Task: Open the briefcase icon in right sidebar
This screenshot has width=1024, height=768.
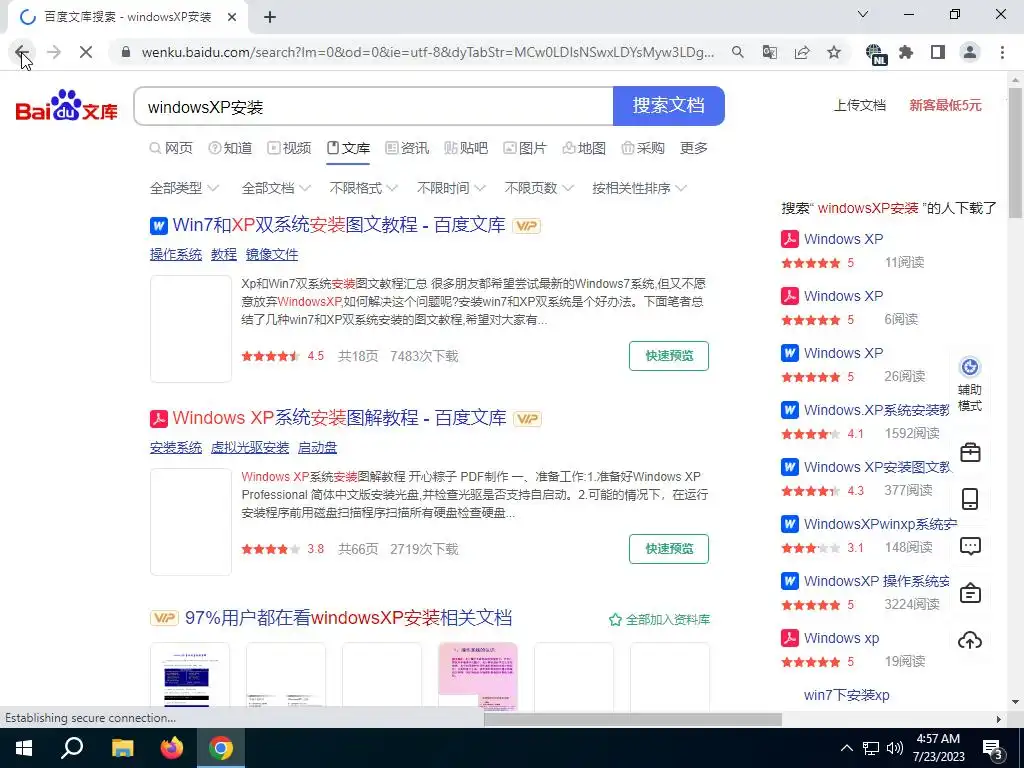Action: point(970,452)
